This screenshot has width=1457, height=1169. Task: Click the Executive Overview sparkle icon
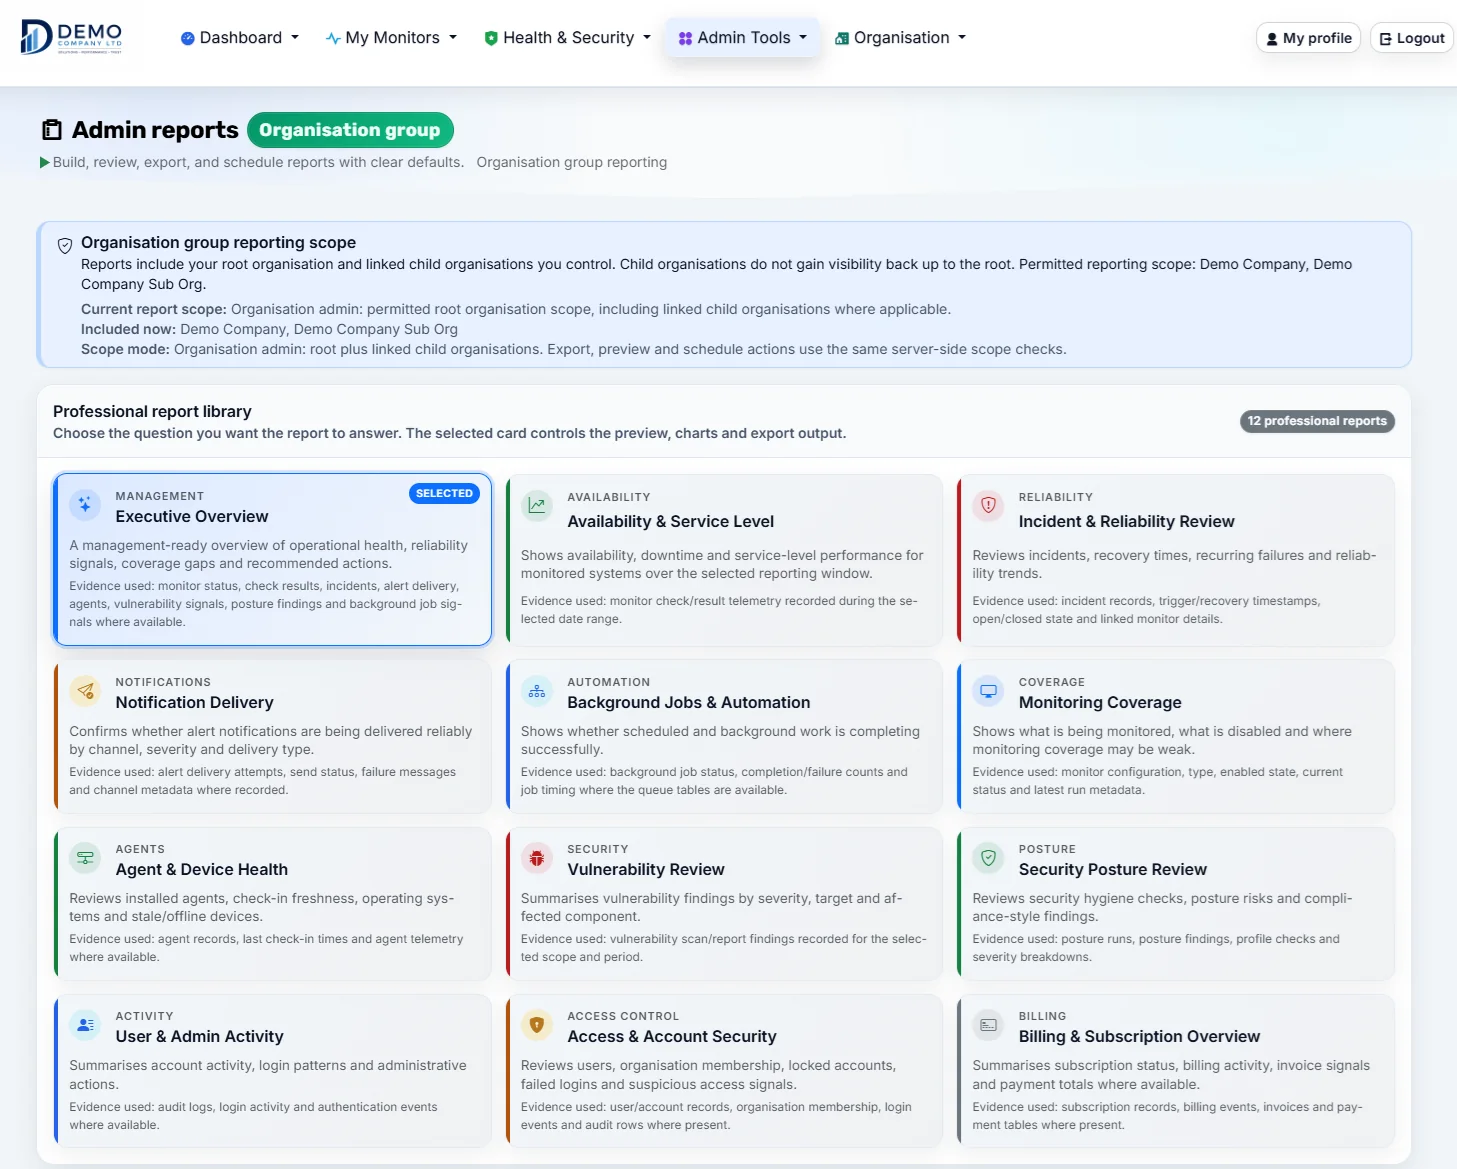(x=85, y=505)
